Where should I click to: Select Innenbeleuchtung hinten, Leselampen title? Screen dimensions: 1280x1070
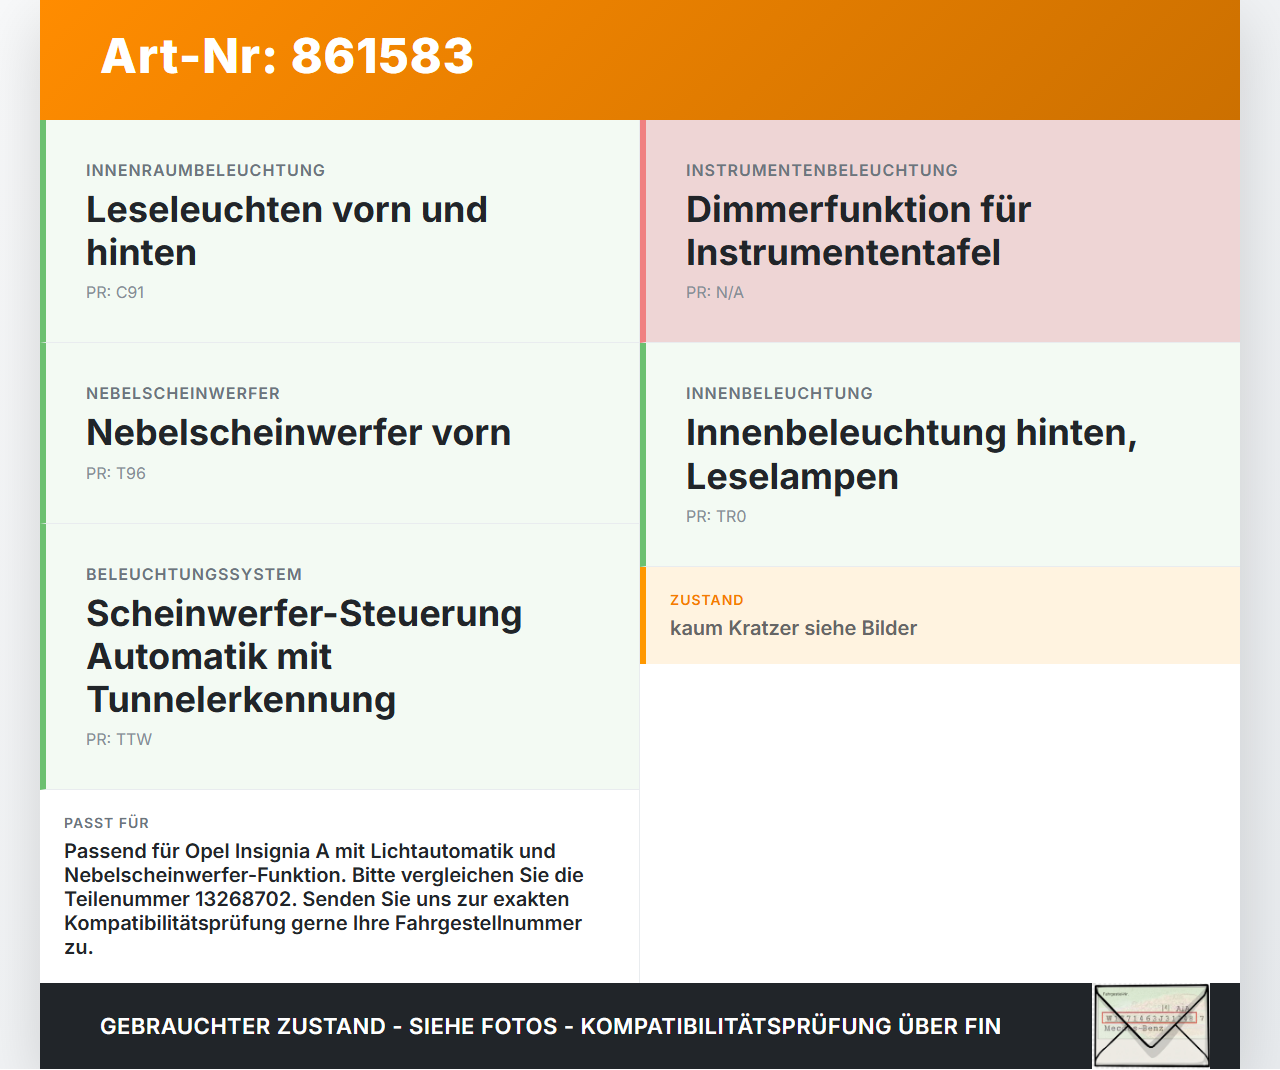click(912, 454)
